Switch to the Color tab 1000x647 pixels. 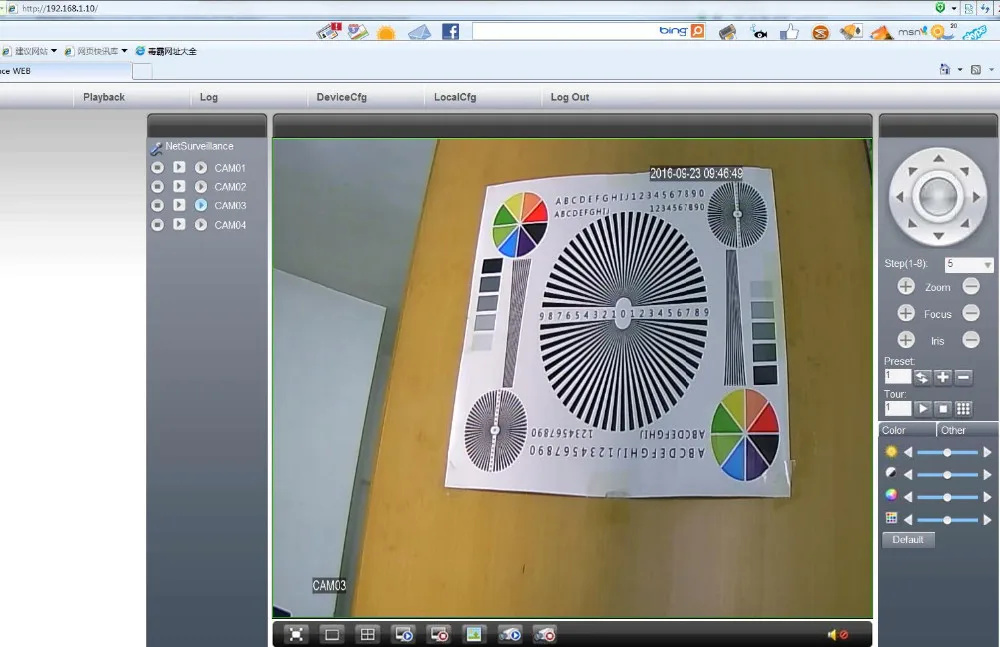(x=907, y=430)
